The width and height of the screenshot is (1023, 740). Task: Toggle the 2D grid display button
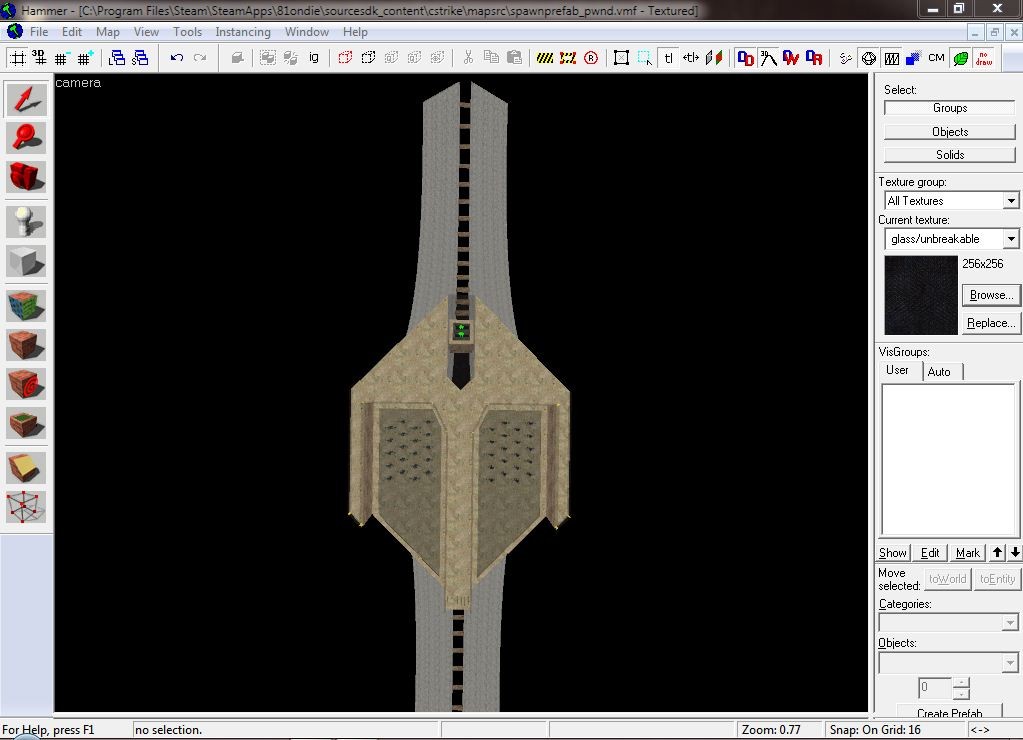[x=18, y=58]
